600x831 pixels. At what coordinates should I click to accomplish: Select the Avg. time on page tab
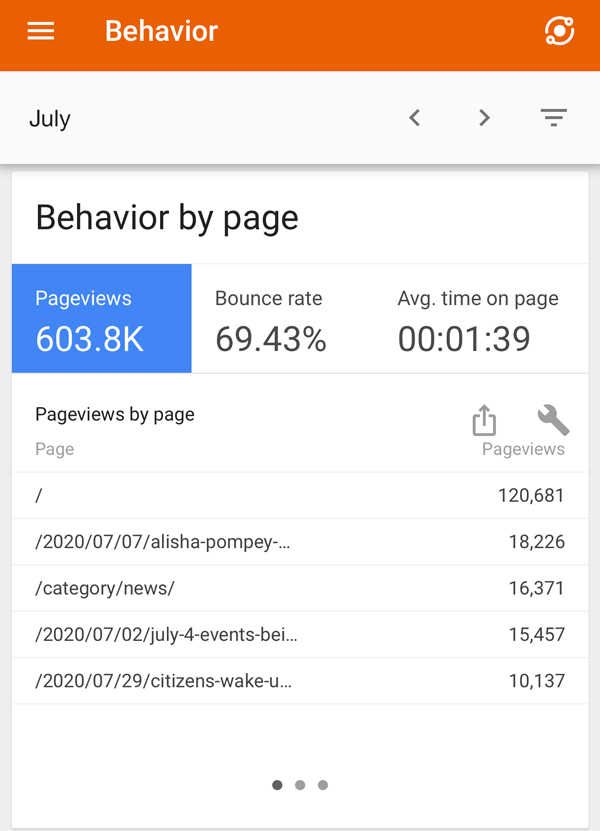click(481, 319)
